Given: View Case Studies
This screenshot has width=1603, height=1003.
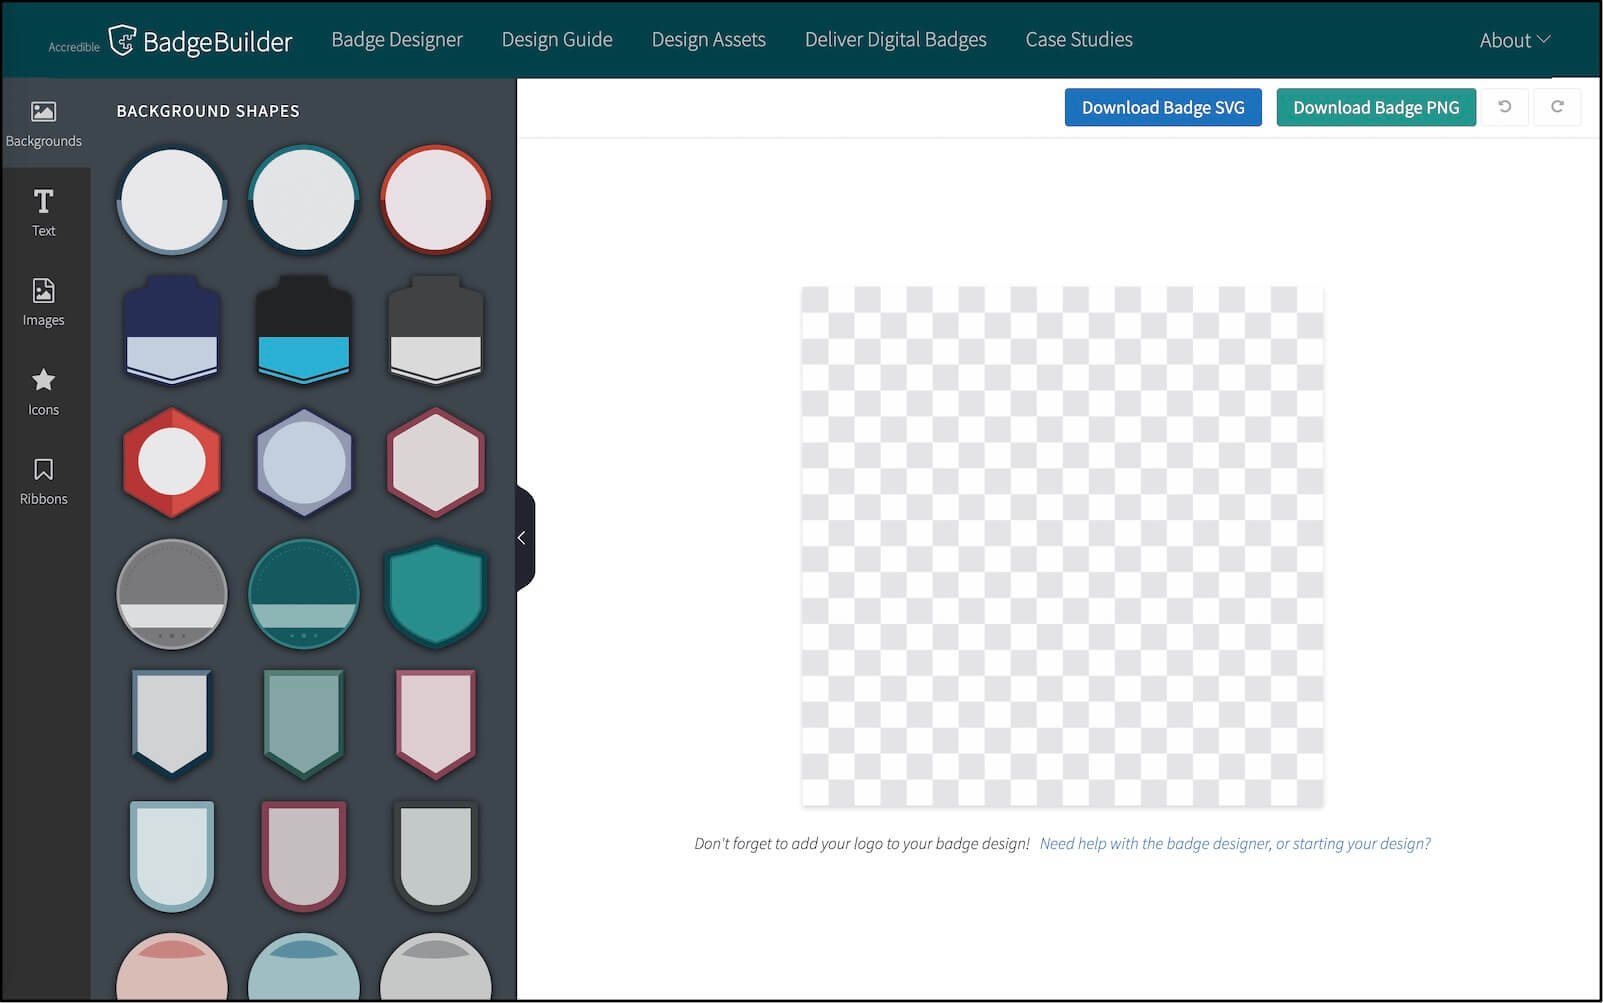Looking at the screenshot, I should click(x=1079, y=40).
